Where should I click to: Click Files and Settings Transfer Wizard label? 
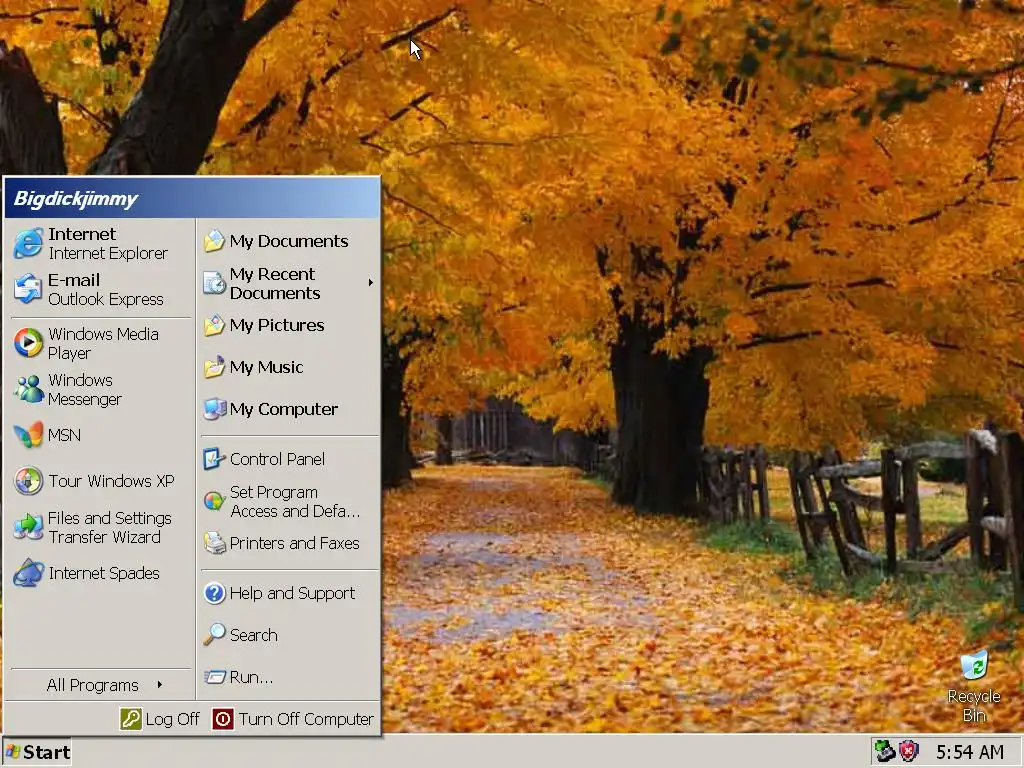[110, 527]
